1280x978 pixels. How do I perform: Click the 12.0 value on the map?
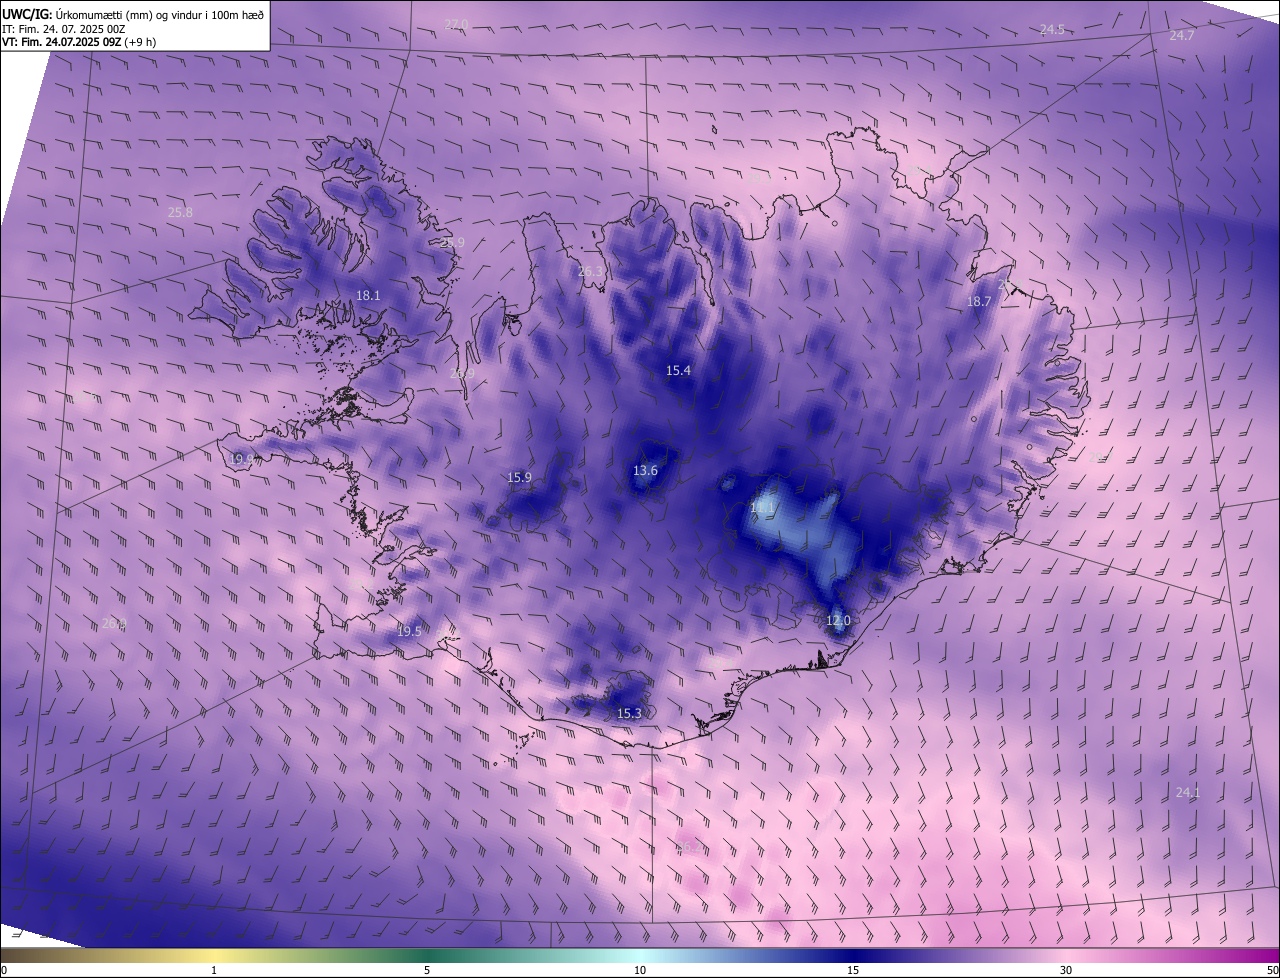pos(838,620)
